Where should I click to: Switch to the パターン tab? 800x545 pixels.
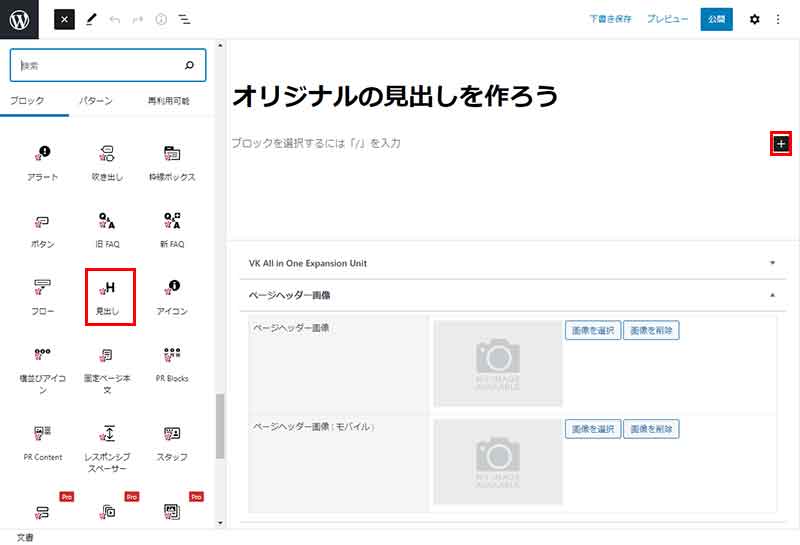tap(95, 101)
